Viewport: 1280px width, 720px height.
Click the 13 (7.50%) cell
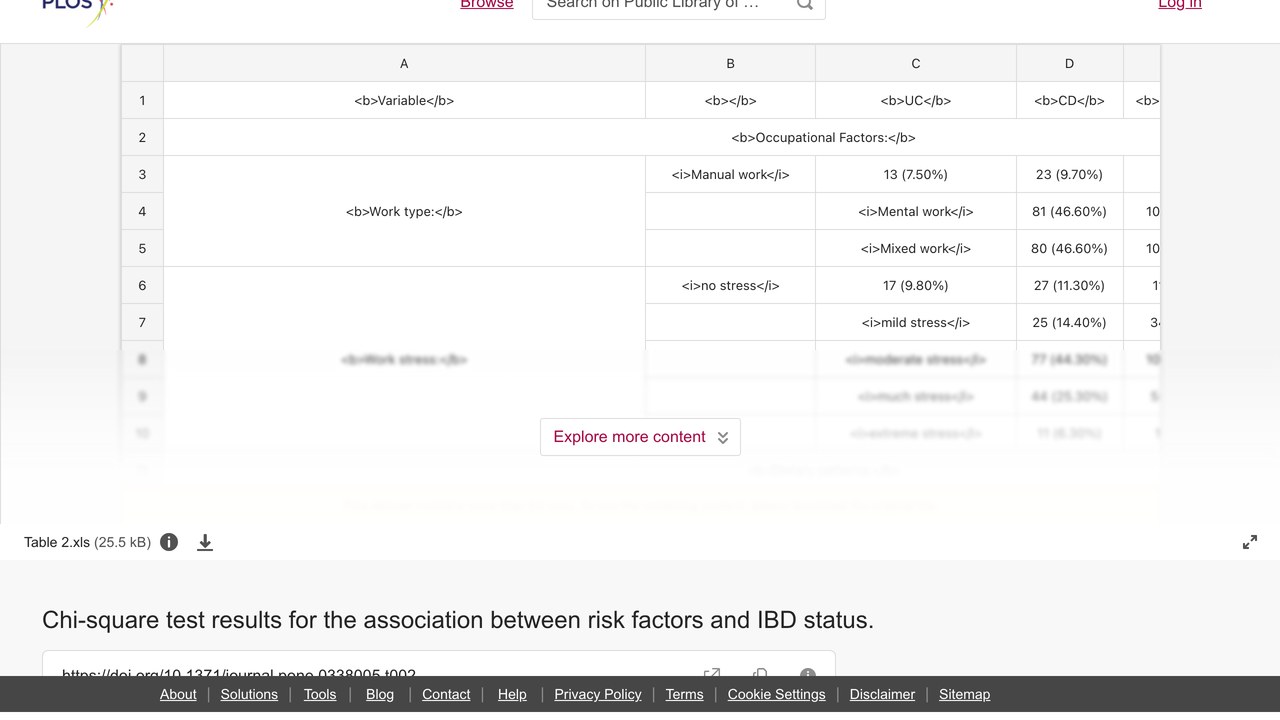coord(916,174)
